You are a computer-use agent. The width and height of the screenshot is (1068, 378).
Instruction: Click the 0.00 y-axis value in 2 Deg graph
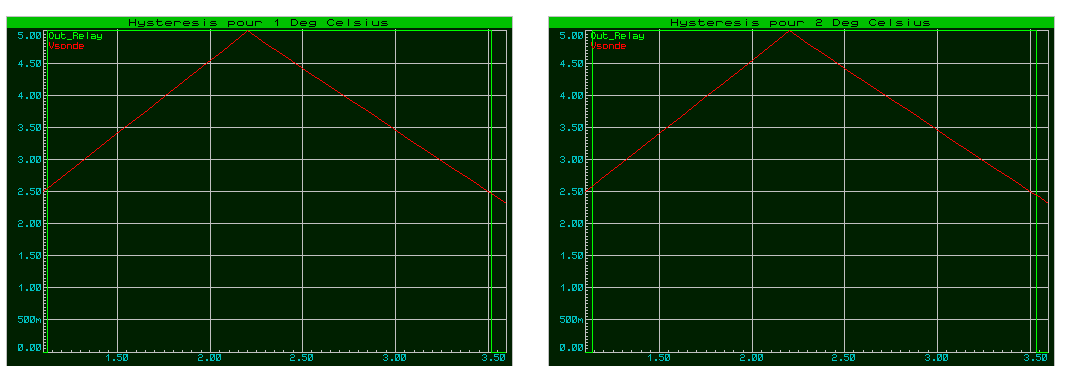(571, 347)
